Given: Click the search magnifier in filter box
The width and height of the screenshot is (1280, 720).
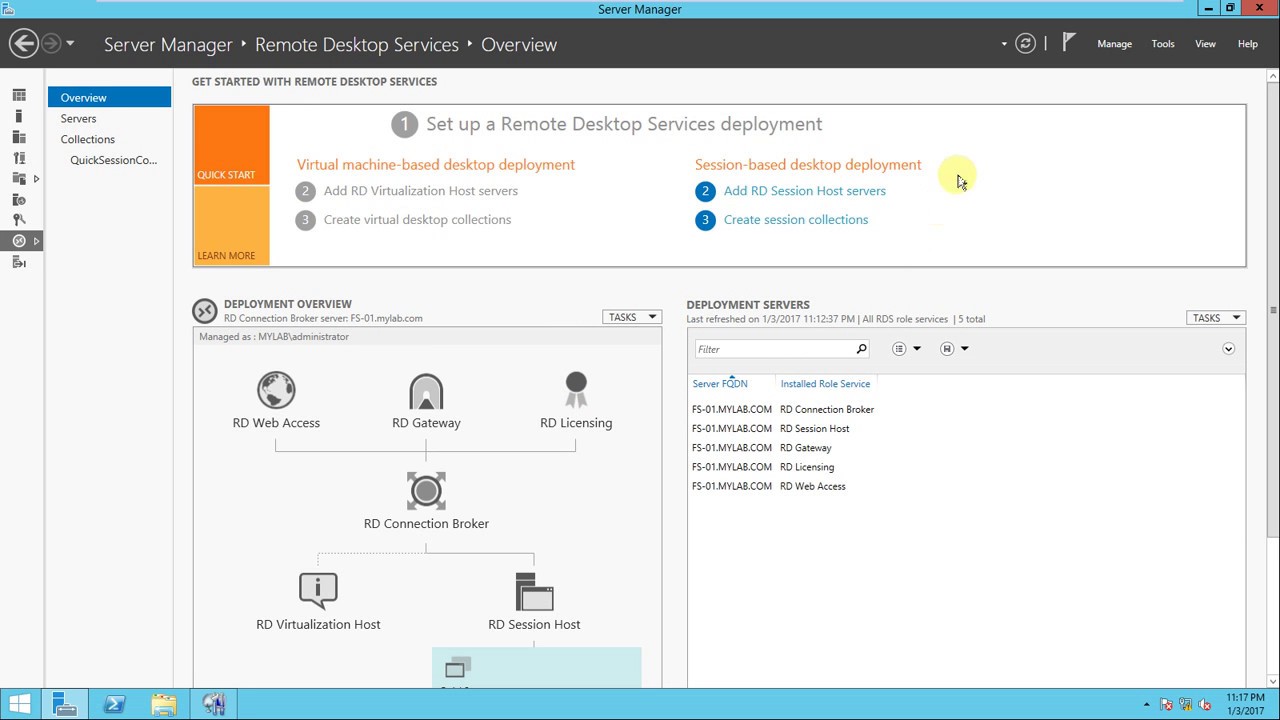Looking at the screenshot, I should coord(861,349).
